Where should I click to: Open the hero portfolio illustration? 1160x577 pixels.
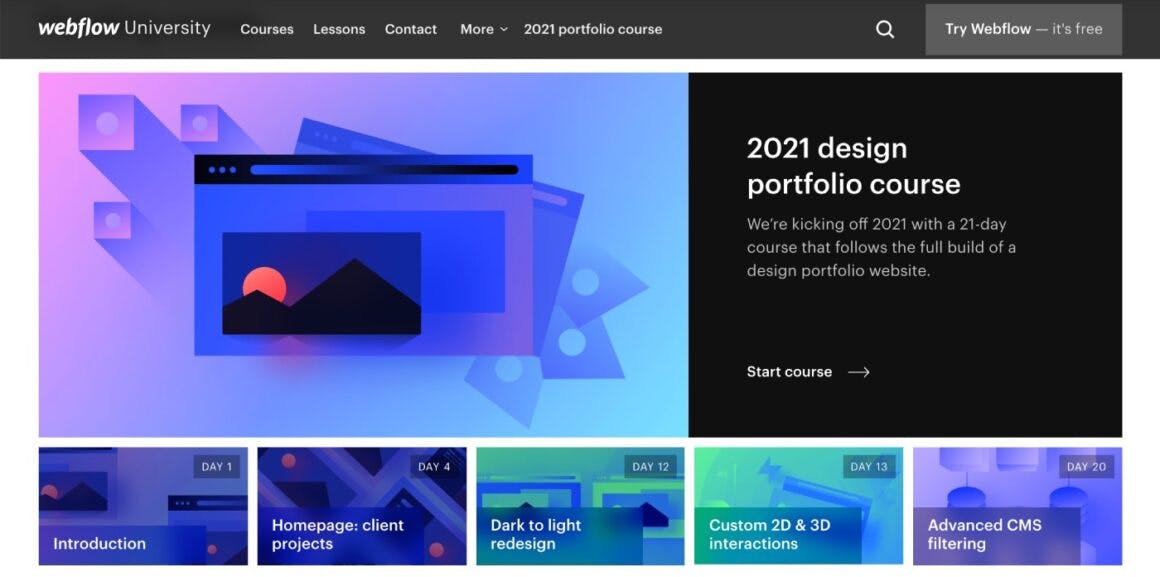click(x=363, y=254)
